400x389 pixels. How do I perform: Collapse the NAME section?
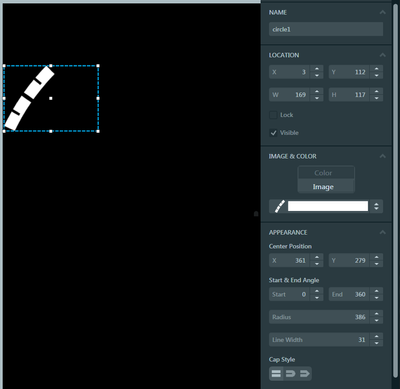pos(382,12)
